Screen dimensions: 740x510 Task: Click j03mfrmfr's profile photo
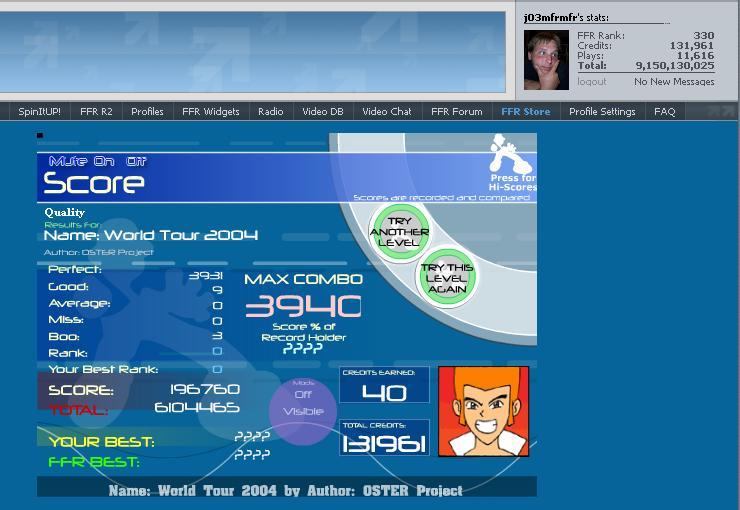tap(546, 60)
